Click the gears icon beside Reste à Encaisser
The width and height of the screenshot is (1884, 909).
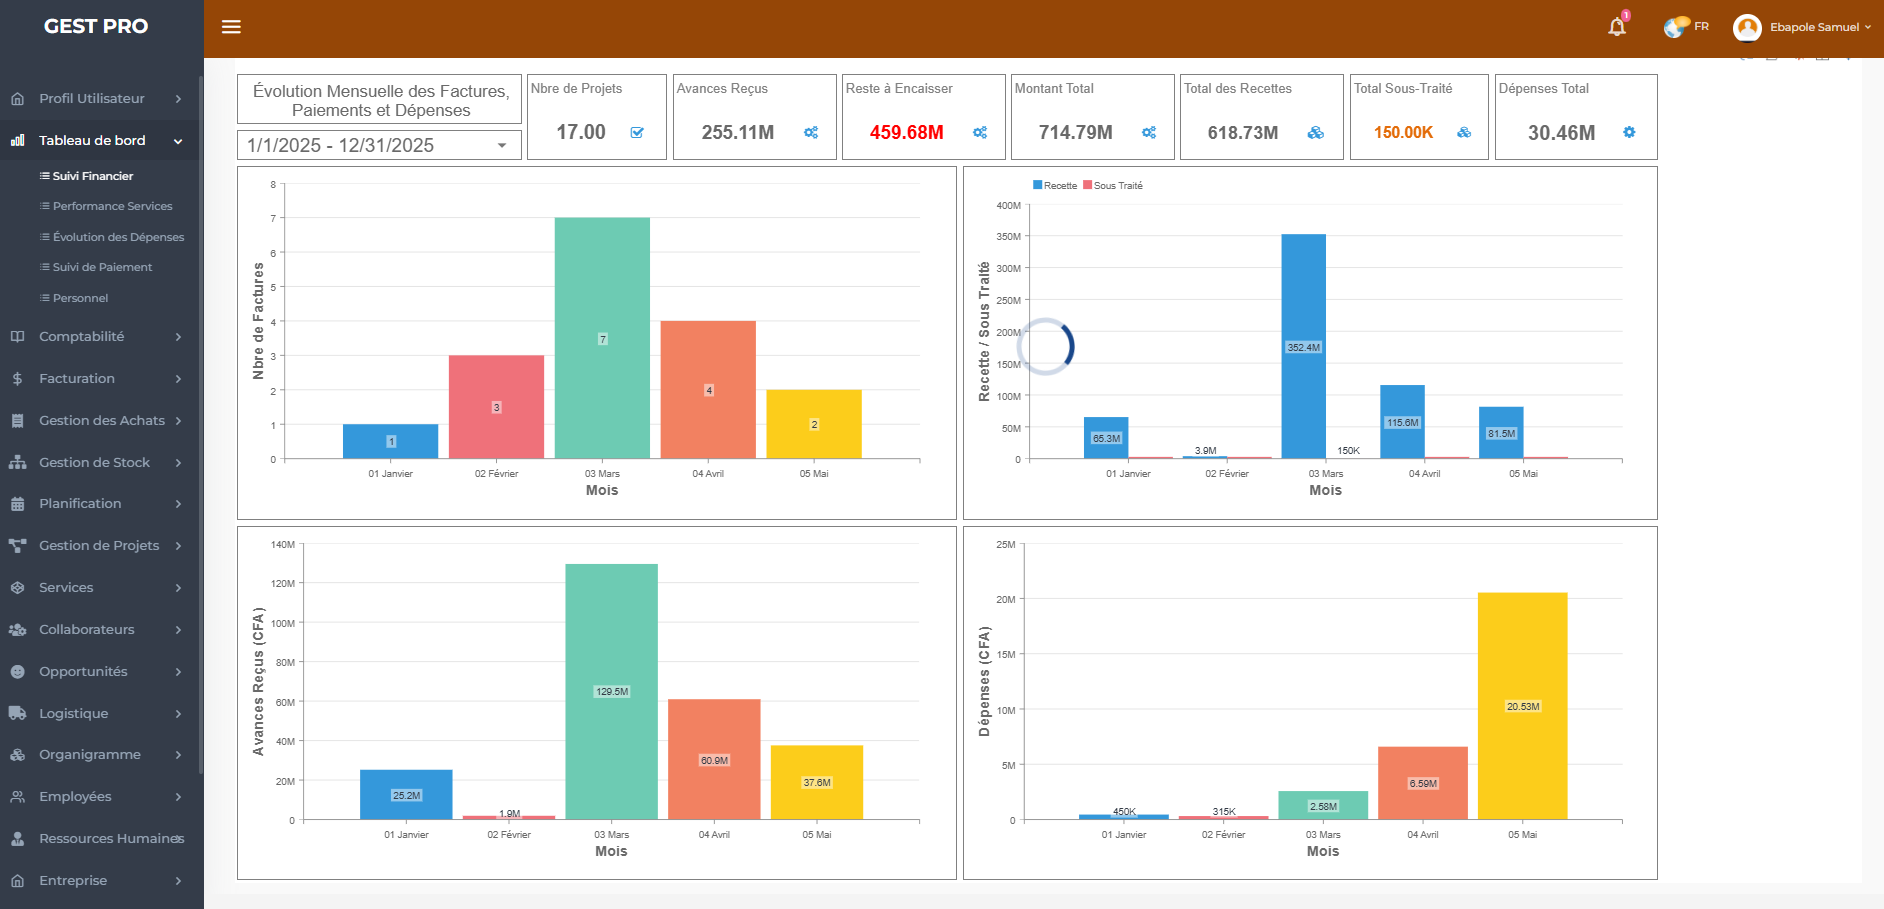(980, 132)
